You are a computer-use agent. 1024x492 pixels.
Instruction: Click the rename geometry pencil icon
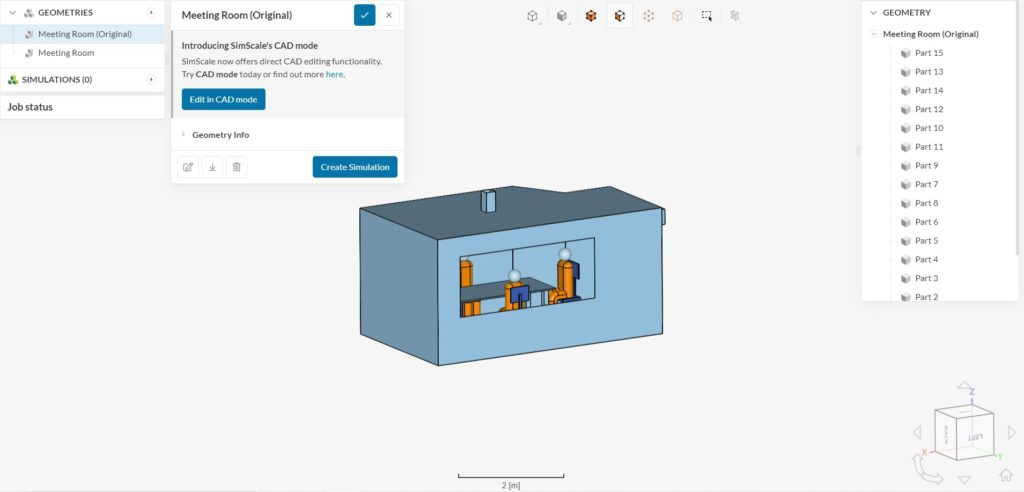188,167
